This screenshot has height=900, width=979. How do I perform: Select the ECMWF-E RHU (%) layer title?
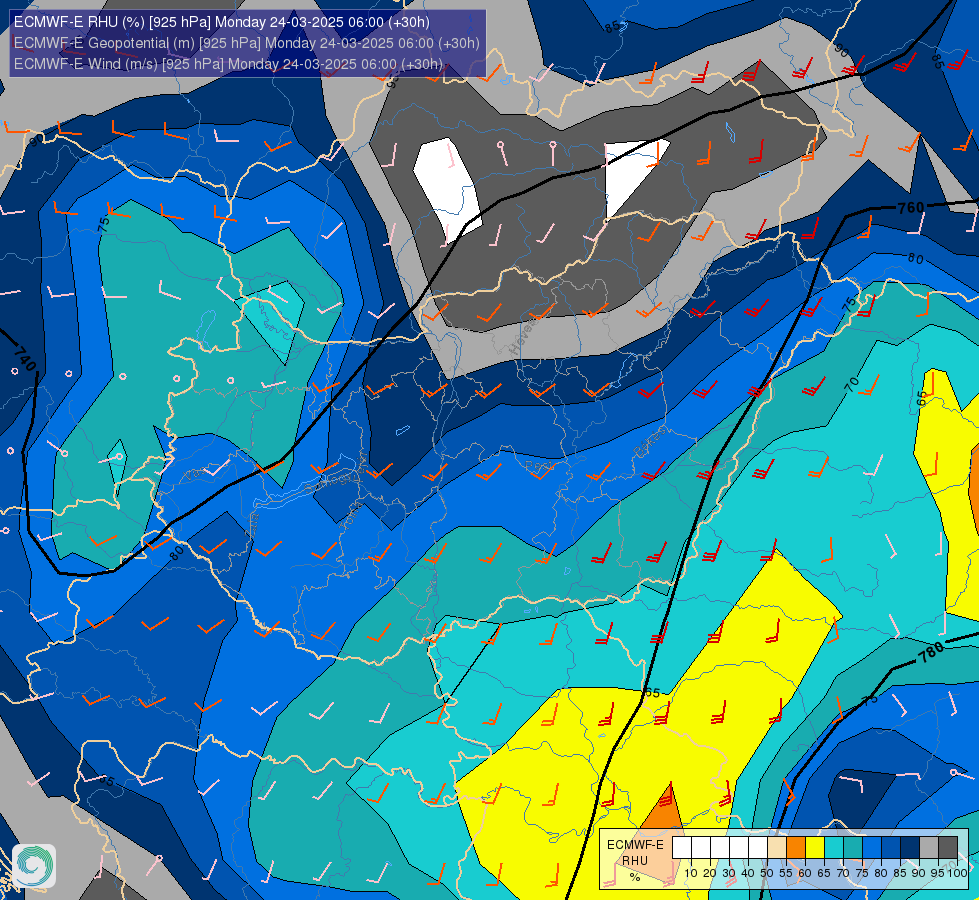[222, 22]
